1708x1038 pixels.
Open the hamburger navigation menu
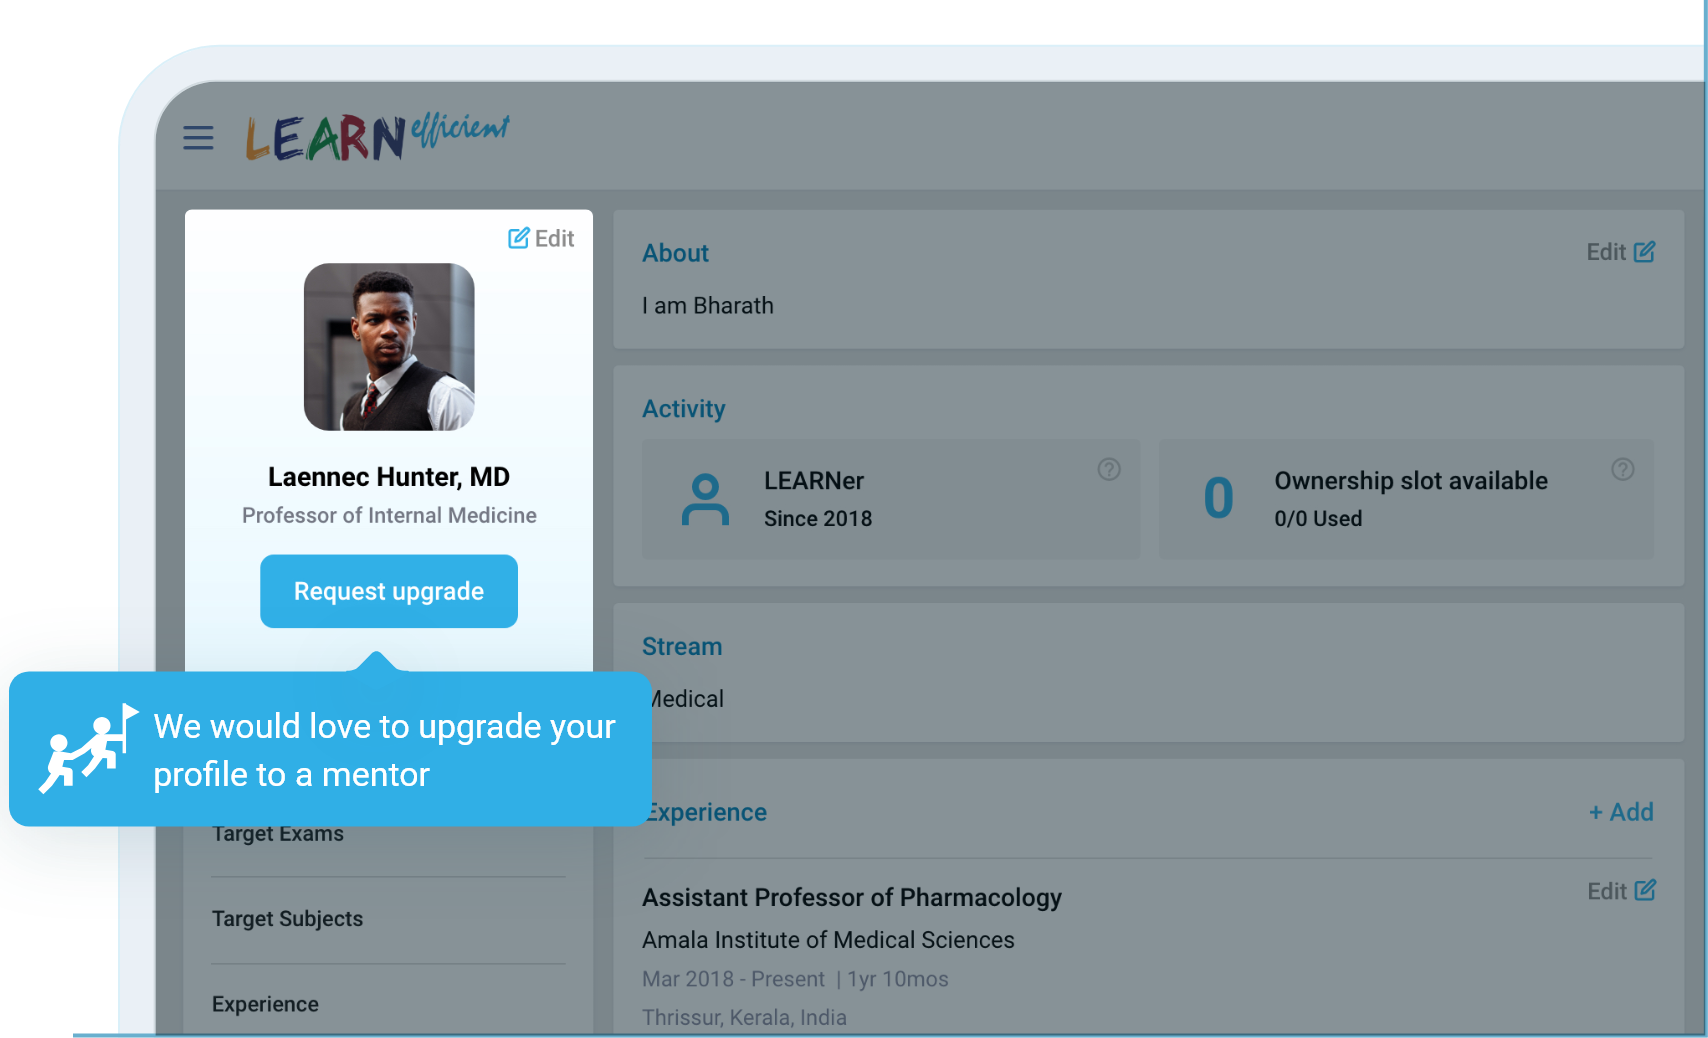click(x=198, y=138)
